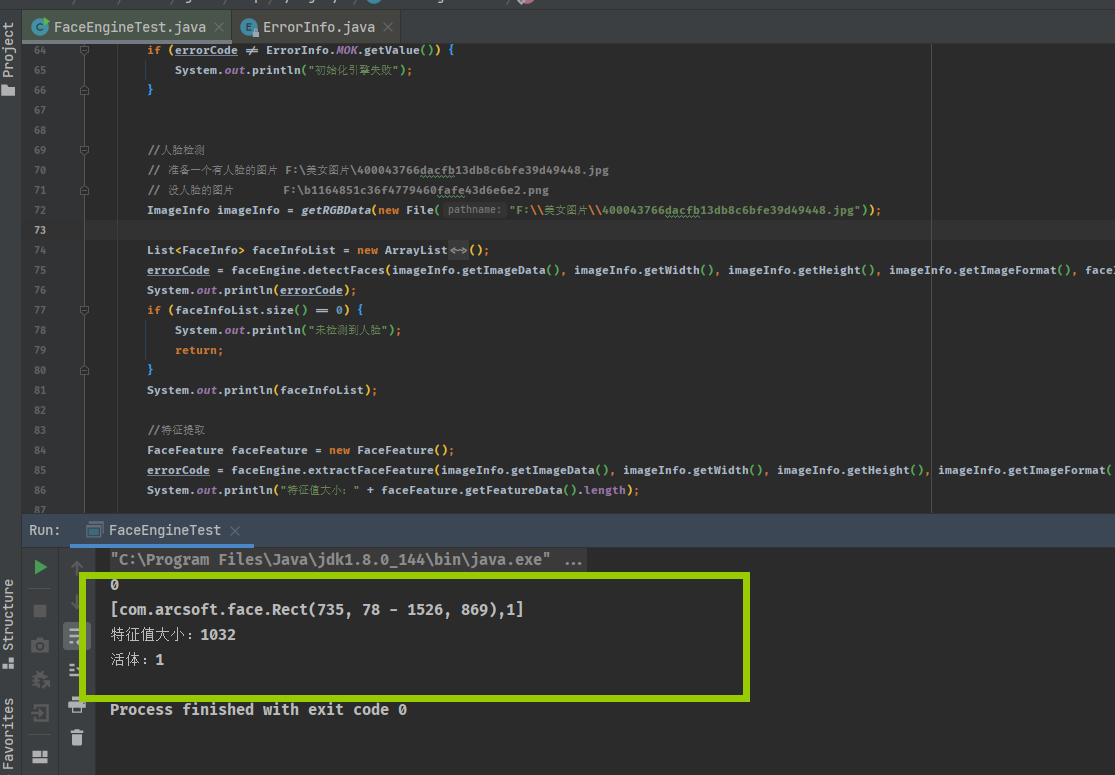Click the "初始化引擎失败" string literal
The height and width of the screenshot is (775, 1115).
(354, 70)
